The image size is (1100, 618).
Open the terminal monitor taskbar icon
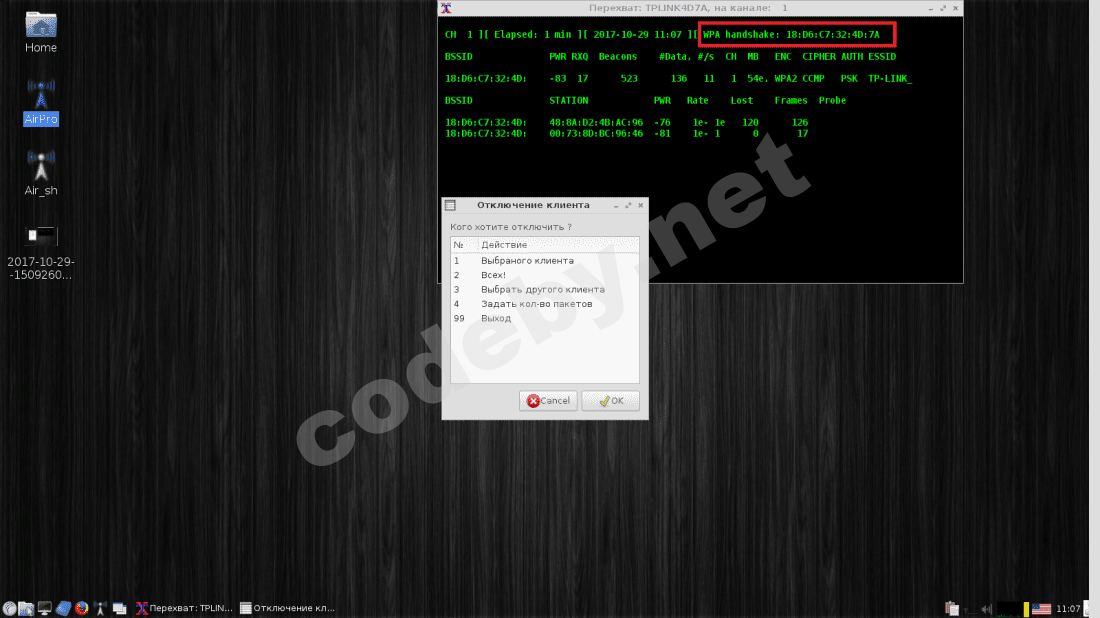coord(45,608)
